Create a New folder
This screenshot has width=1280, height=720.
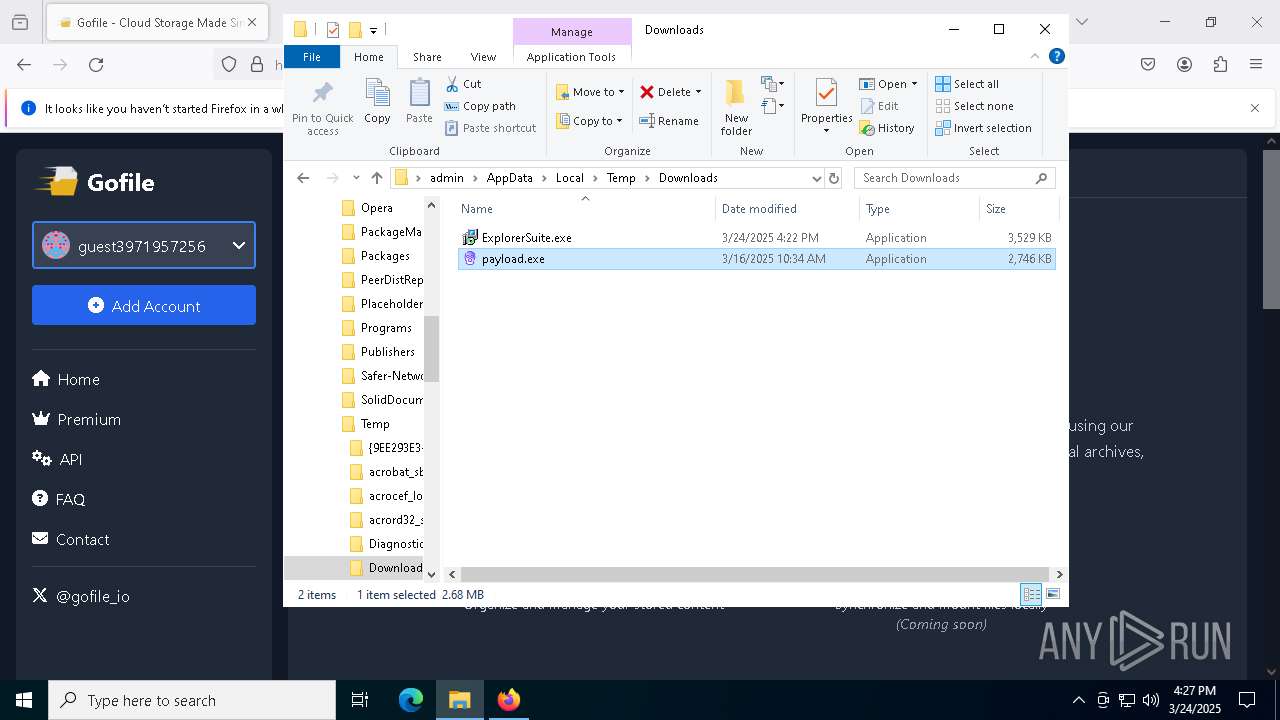[736, 108]
